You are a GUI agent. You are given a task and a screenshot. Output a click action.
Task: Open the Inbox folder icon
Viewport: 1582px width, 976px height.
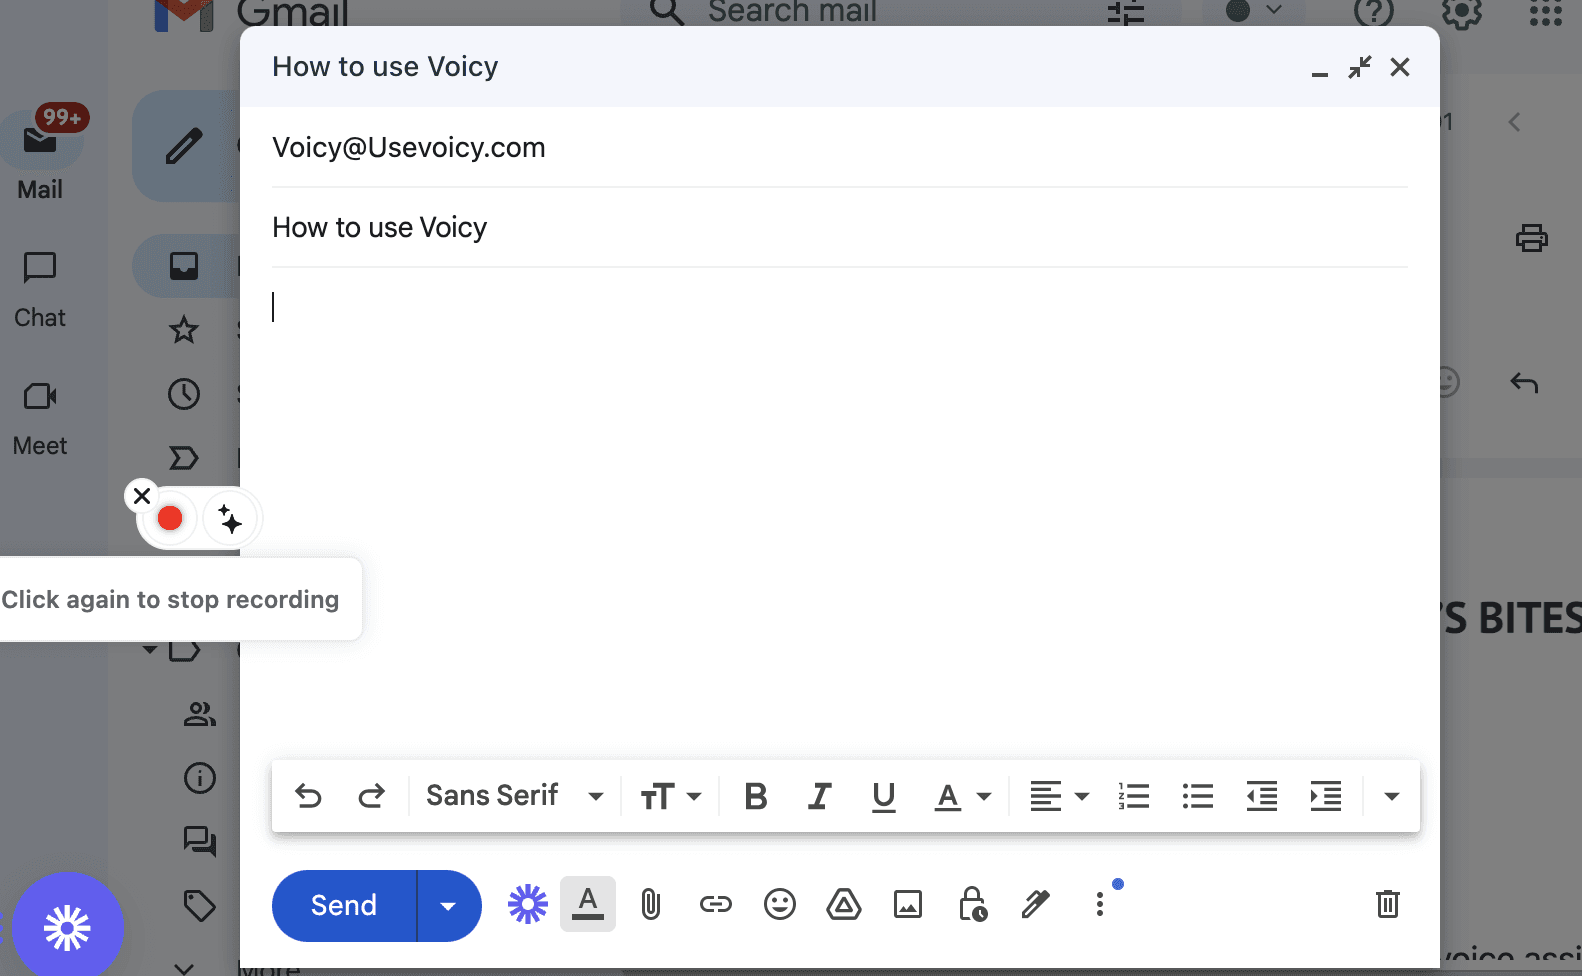coord(184,266)
